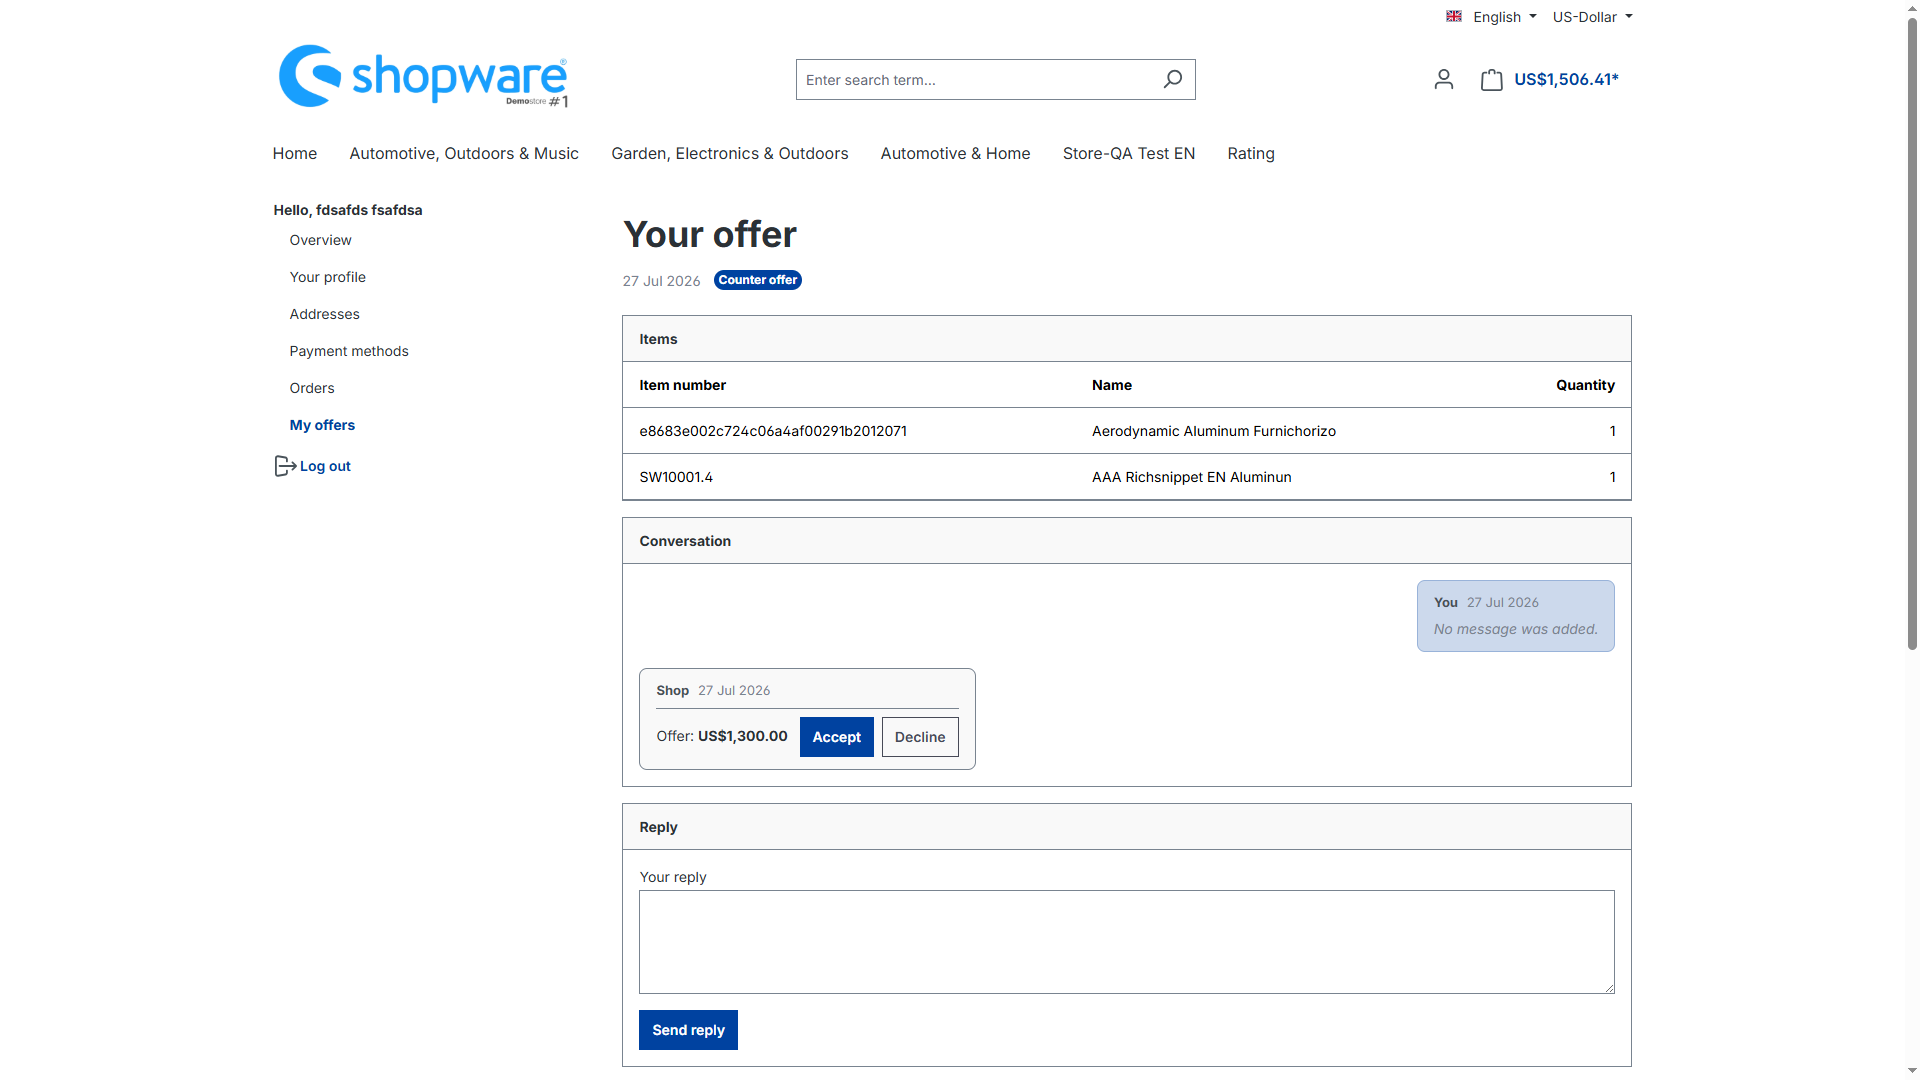Image resolution: width=1920 pixels, height=1080 pixels.
Task: Select My offers in sidebar
Action: click(322, 425)
